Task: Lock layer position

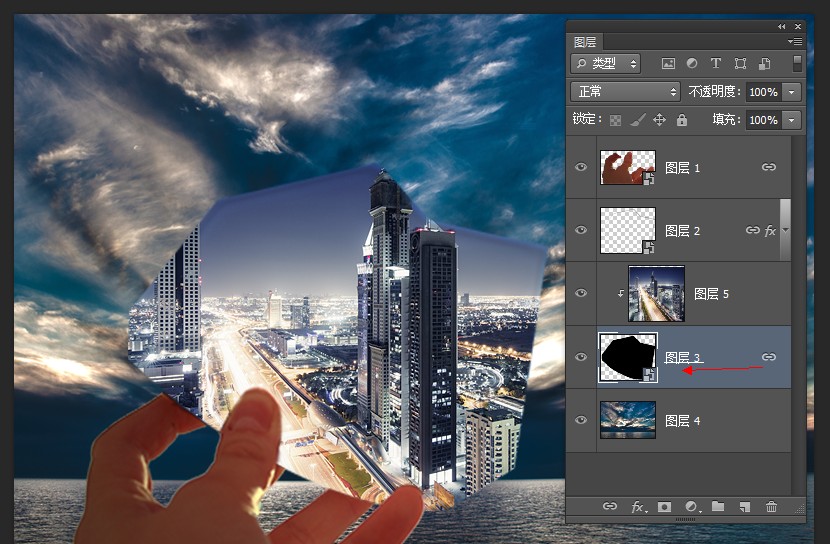Action: coord(660,120)
